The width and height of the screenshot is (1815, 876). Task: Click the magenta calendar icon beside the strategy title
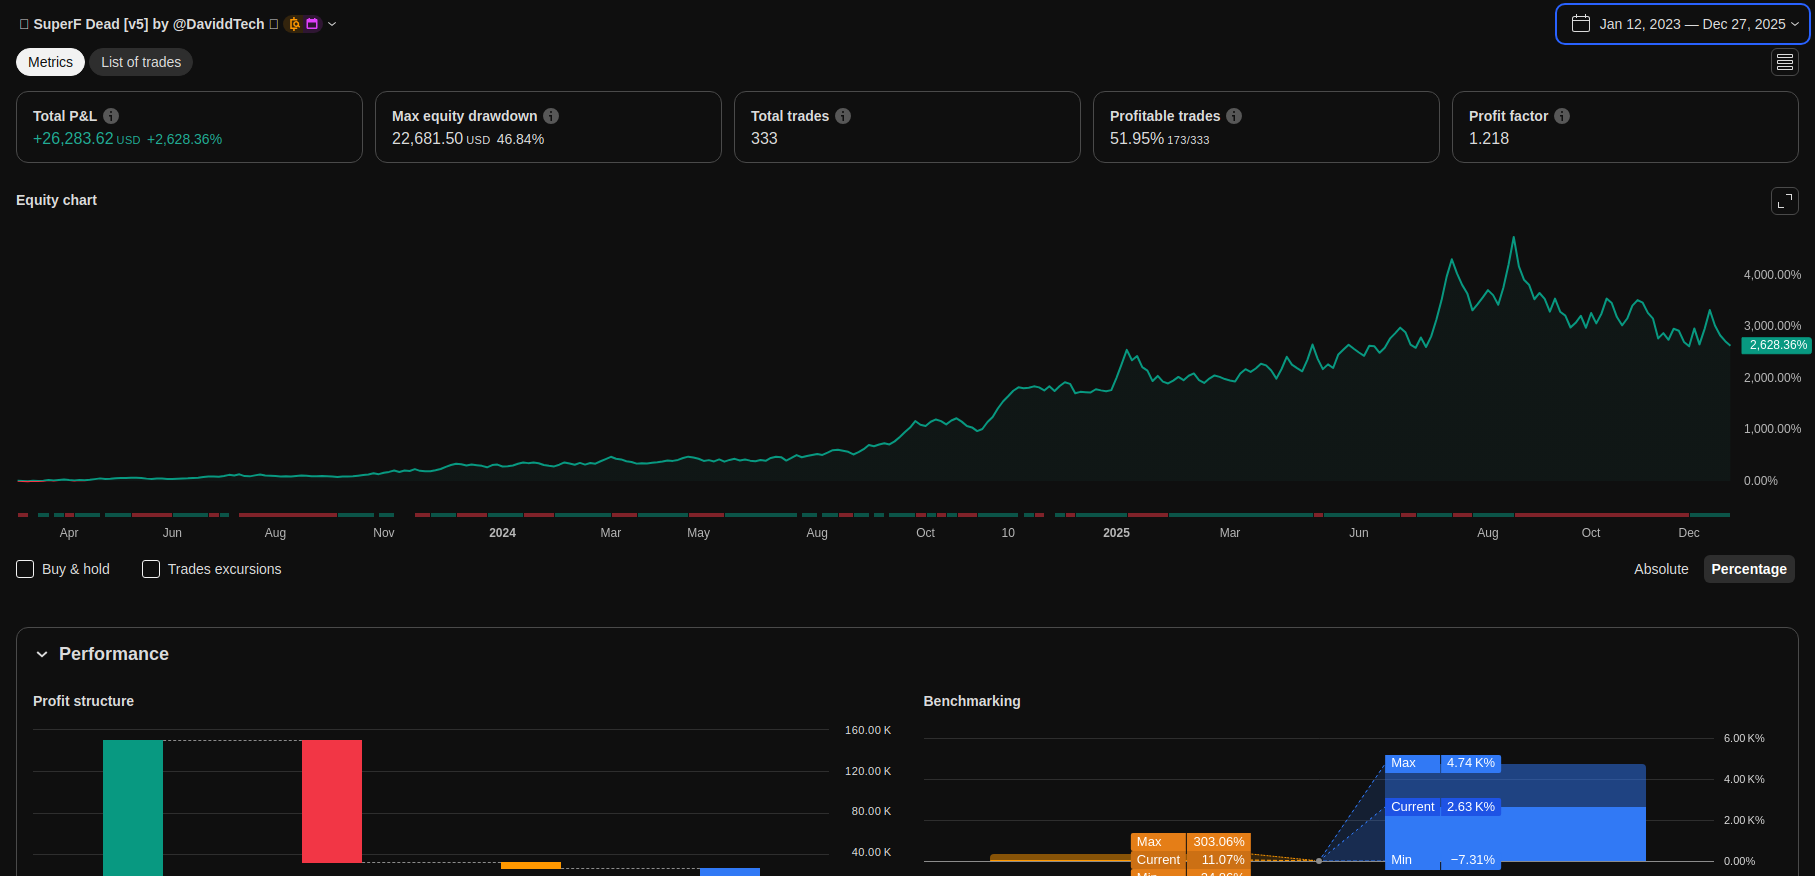click(312, 24)
